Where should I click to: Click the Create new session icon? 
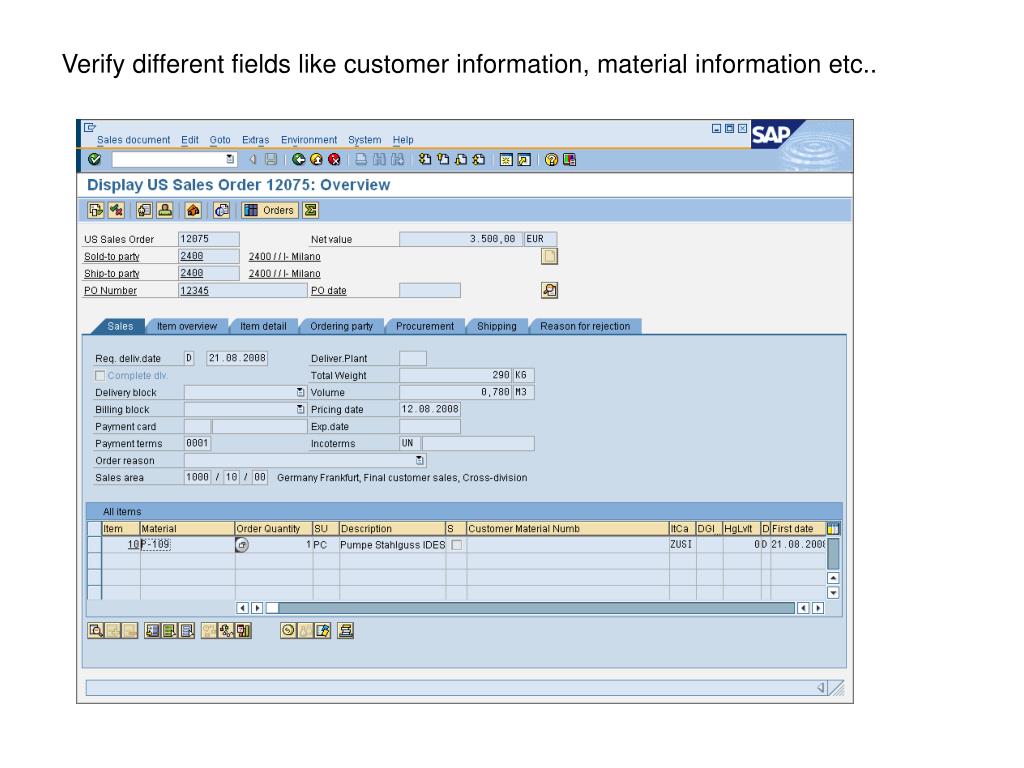click(x=506, y=159)
